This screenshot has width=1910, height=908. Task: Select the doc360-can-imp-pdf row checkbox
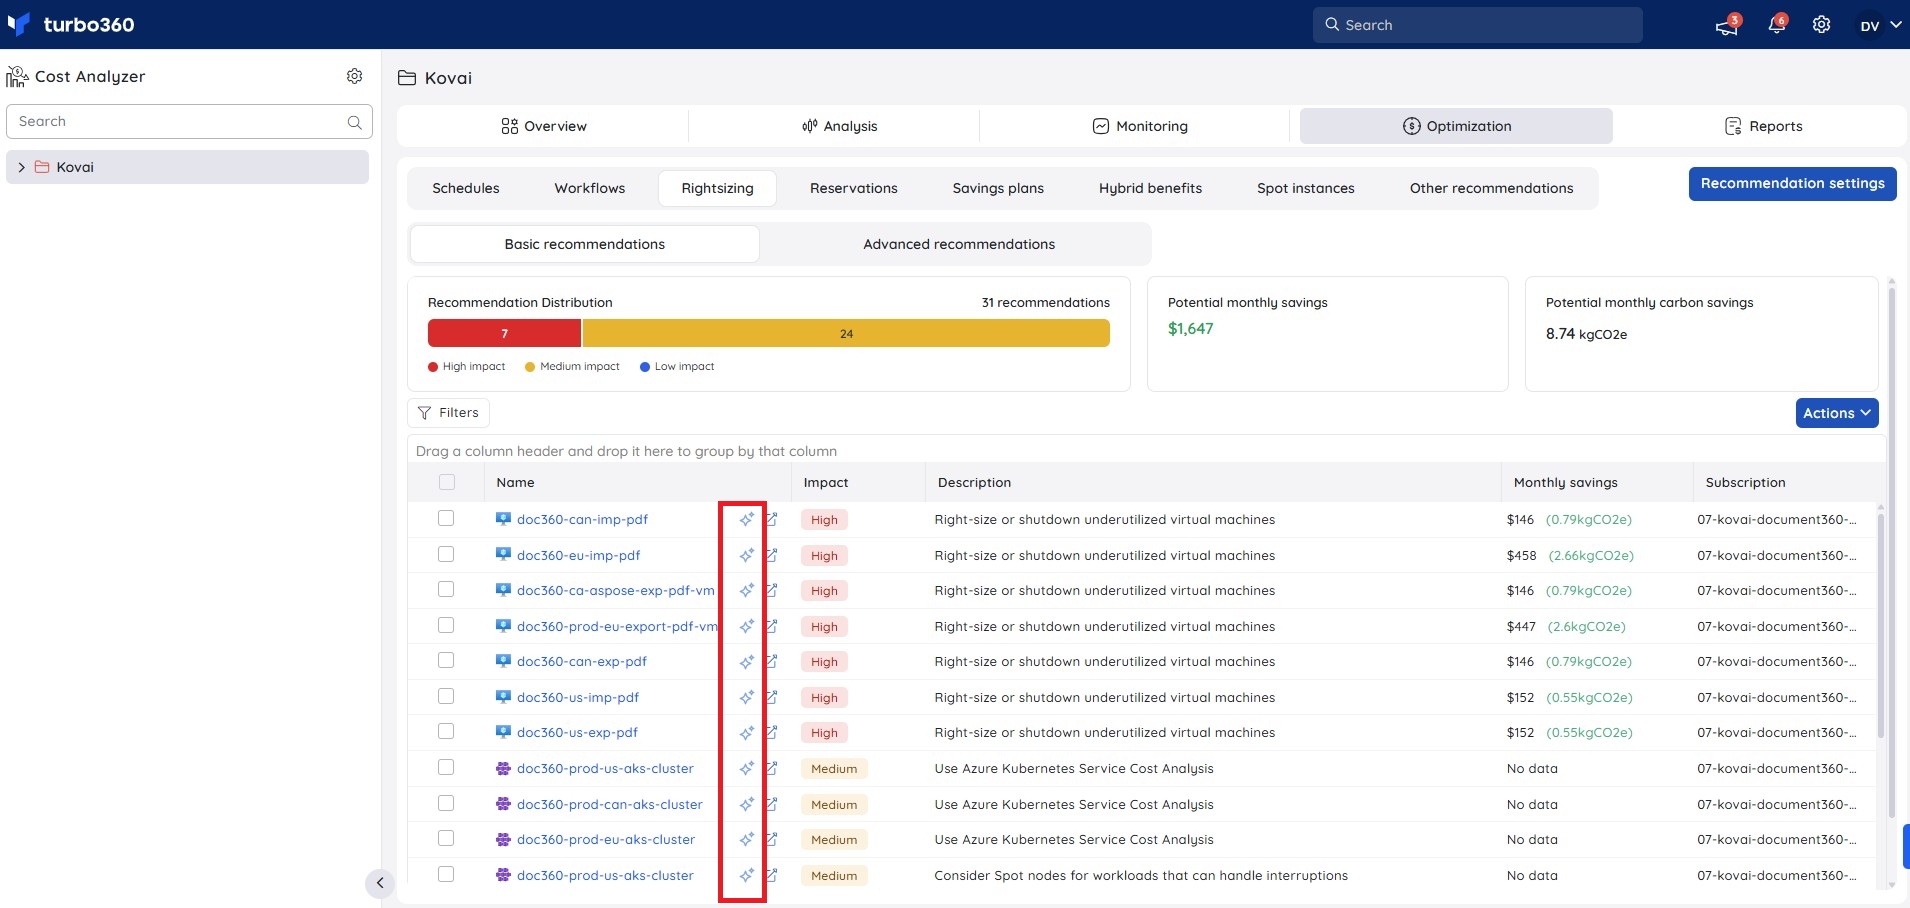point(446,518)
